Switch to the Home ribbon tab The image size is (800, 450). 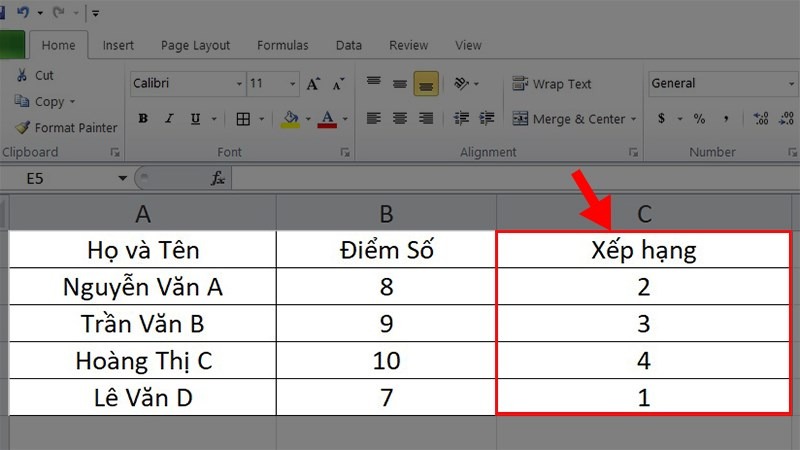point(58,45)
